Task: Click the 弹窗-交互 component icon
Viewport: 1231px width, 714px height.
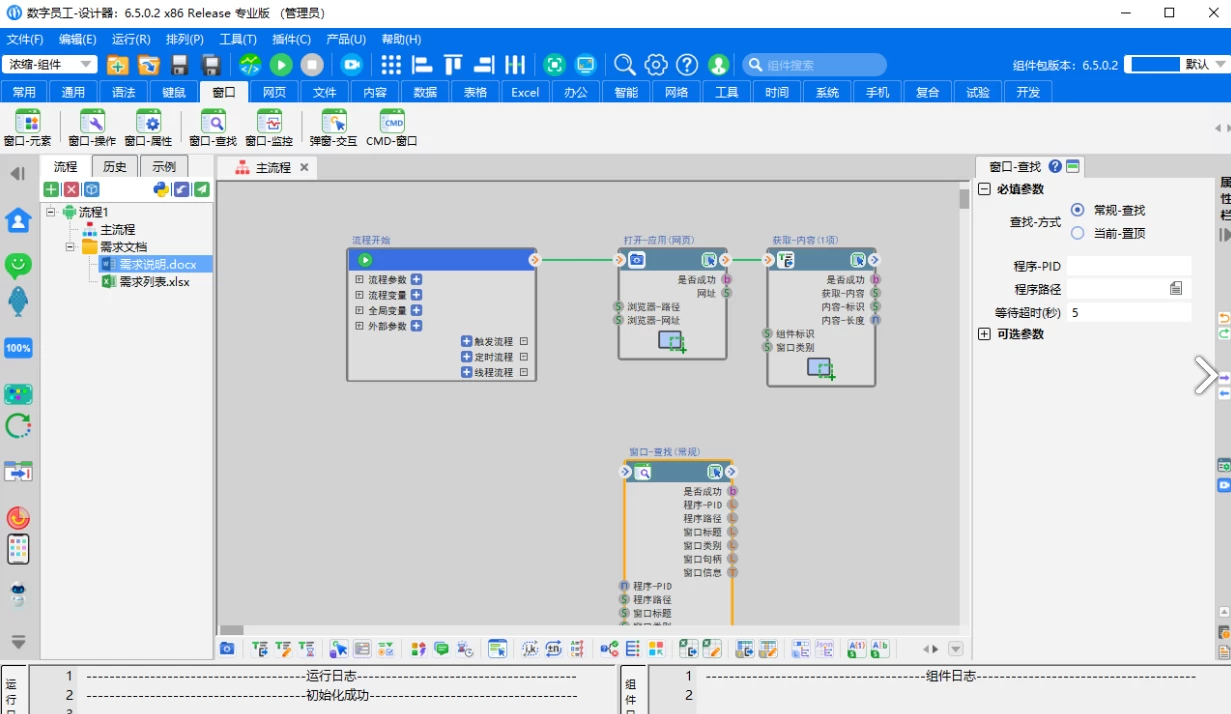Action: click(x=333, y=122)
